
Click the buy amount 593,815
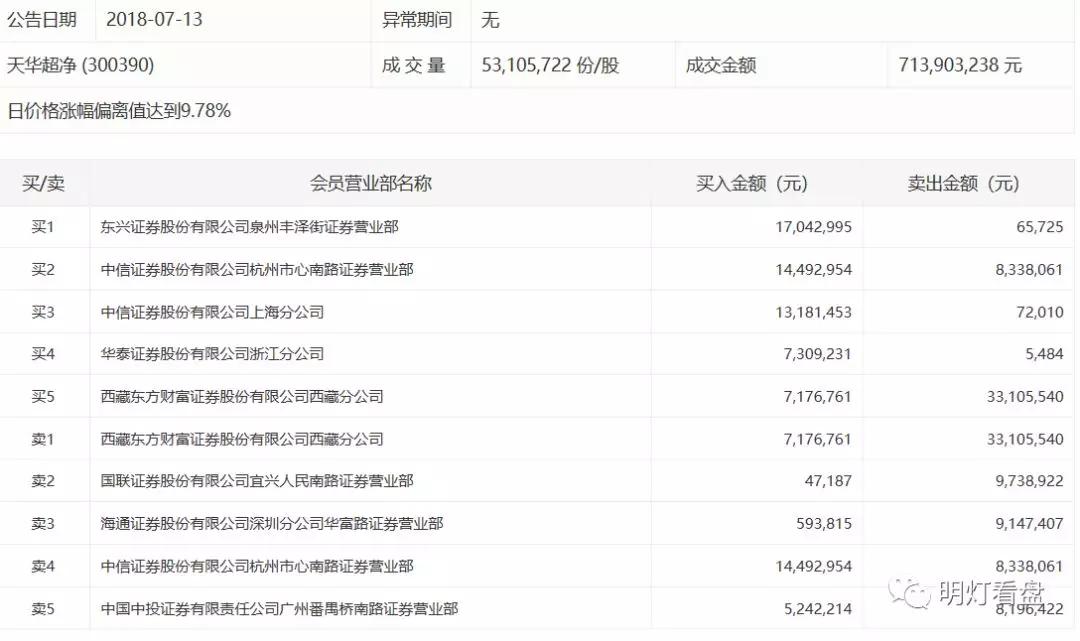coord(824,523)
